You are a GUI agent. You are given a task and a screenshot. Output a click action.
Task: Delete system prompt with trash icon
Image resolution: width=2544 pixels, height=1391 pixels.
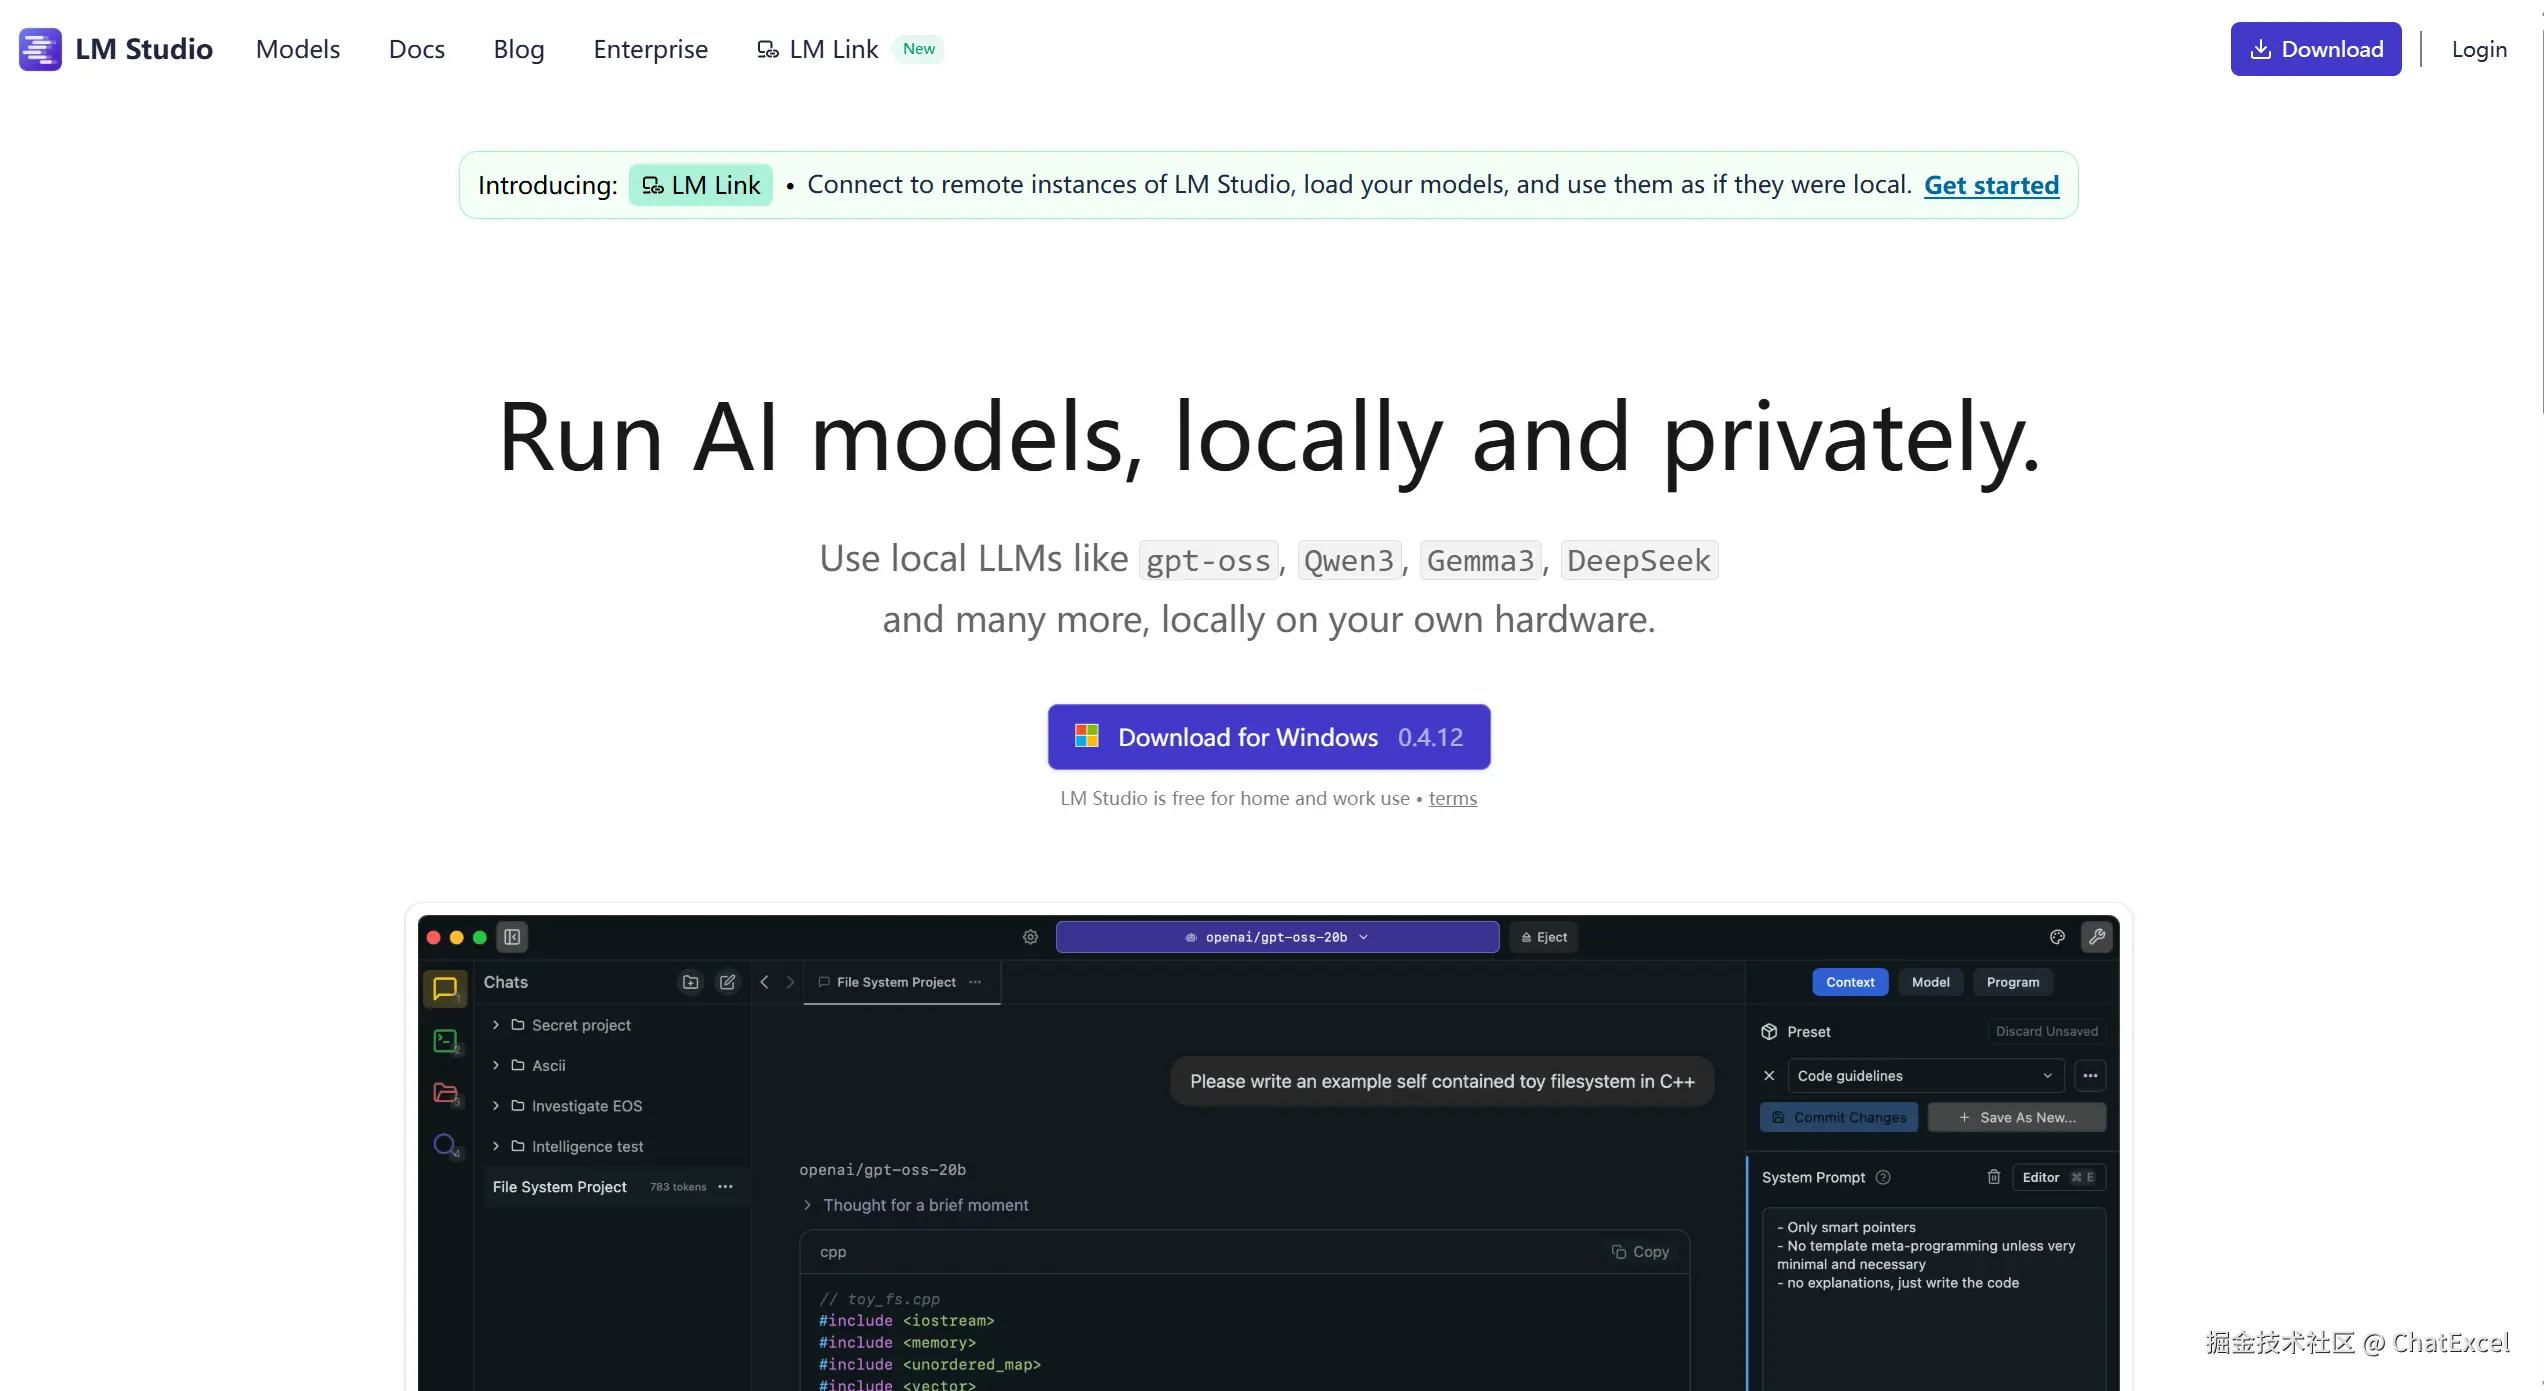pos(1993,1177)
